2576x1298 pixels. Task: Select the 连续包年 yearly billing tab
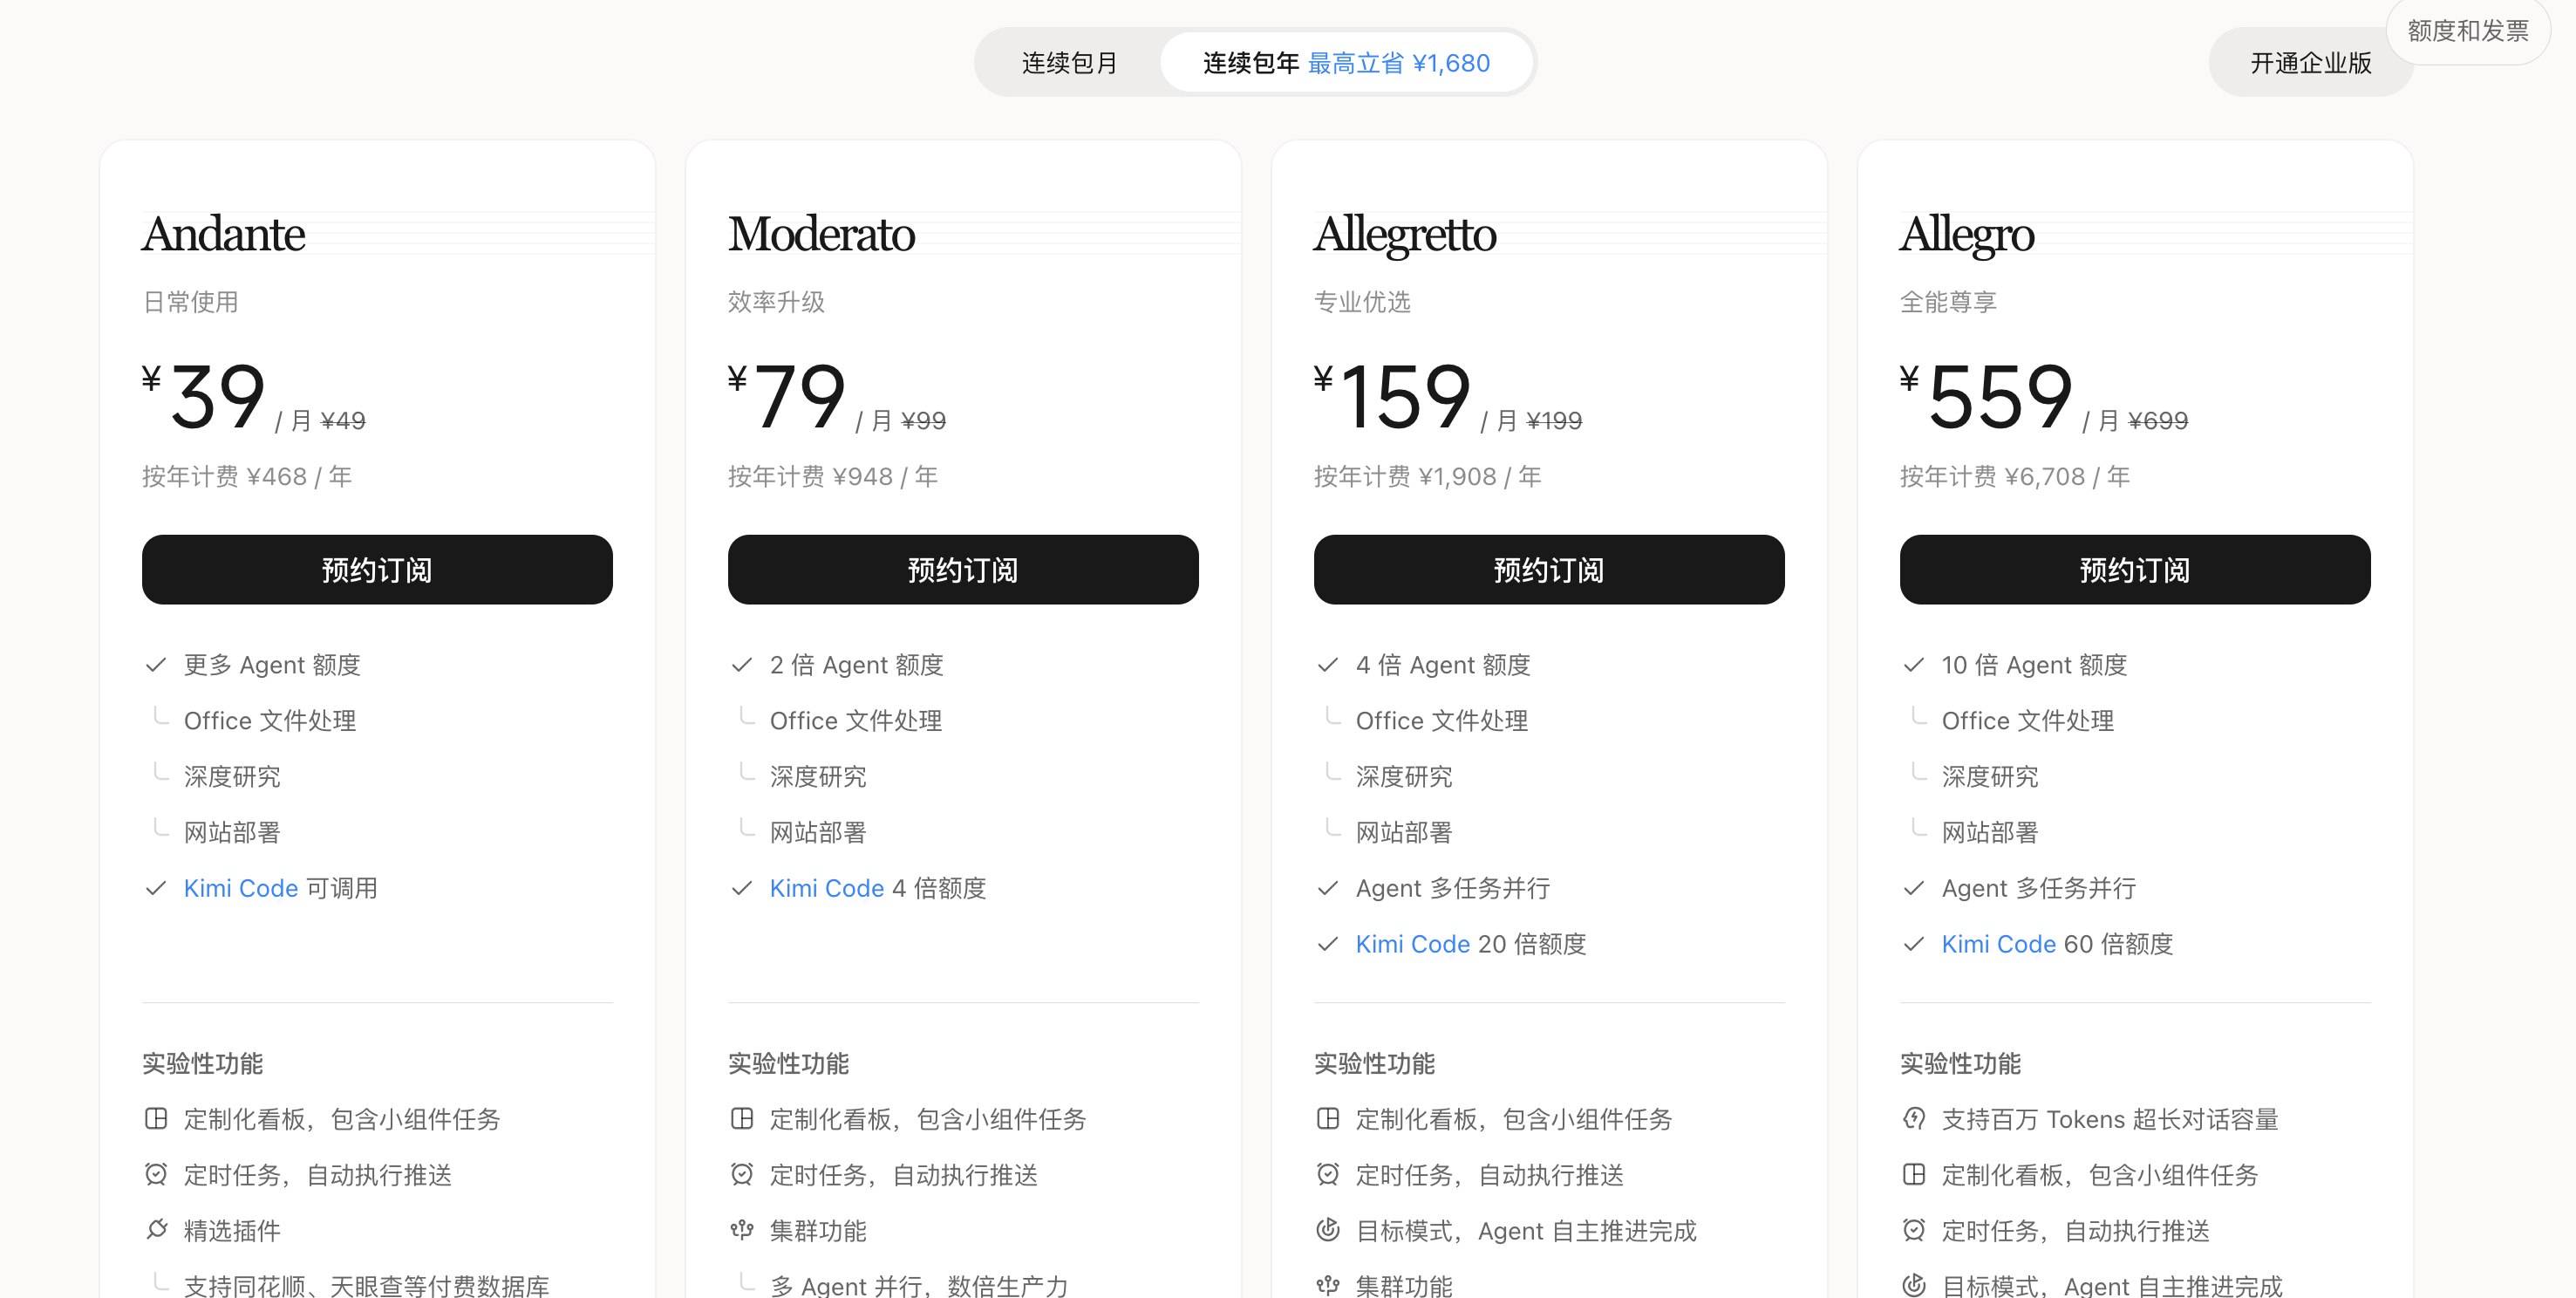[x=1346, y=63]
